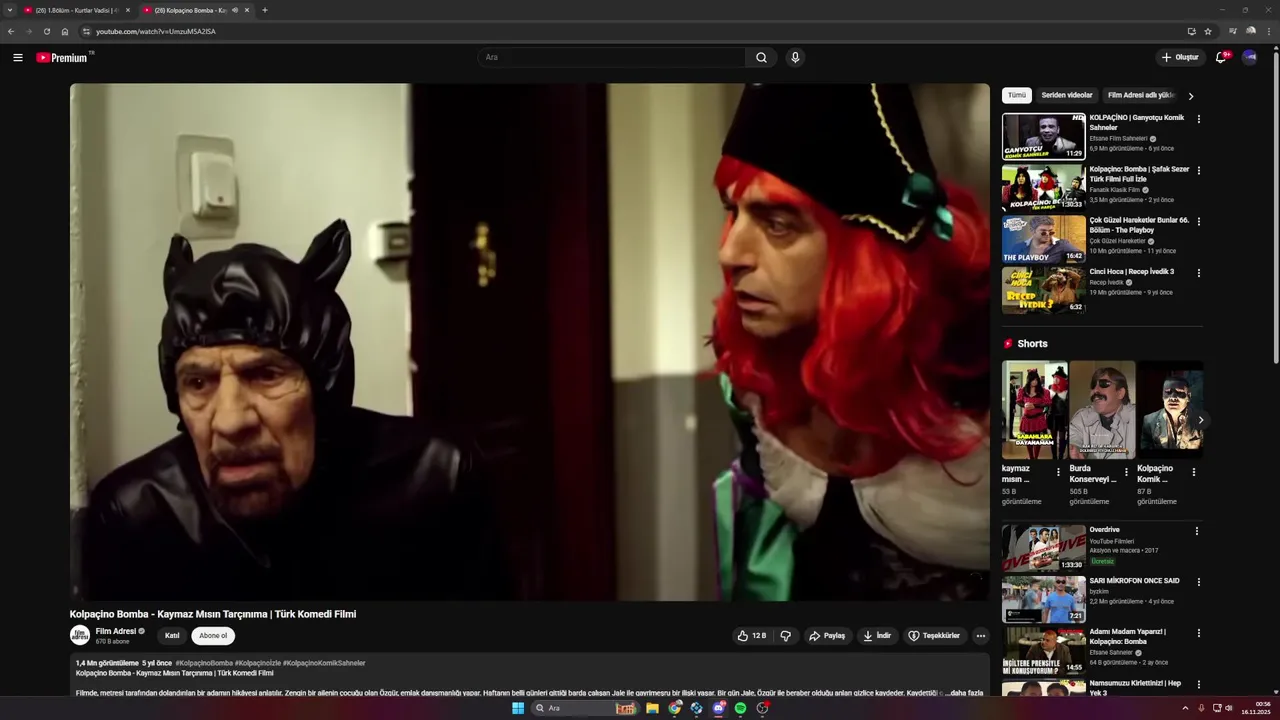
Task: Subscribe with Abone ol button
Action: pyautogui.click(x=213, y=636)
